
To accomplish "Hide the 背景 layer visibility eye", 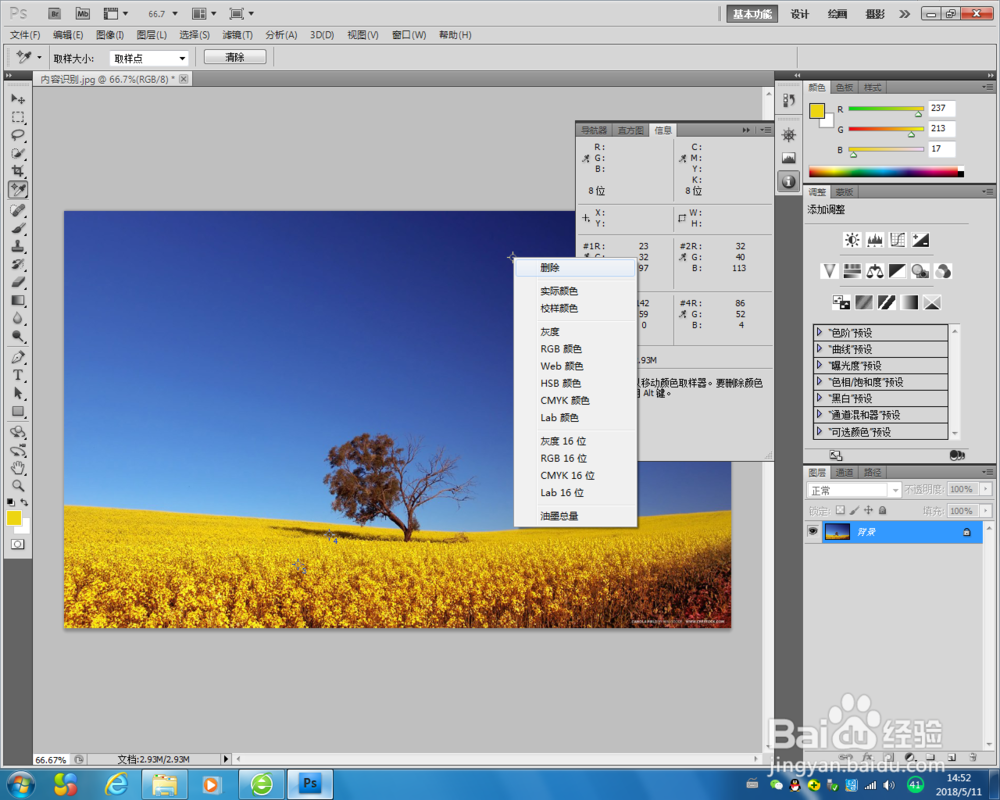I will (812, 531).
